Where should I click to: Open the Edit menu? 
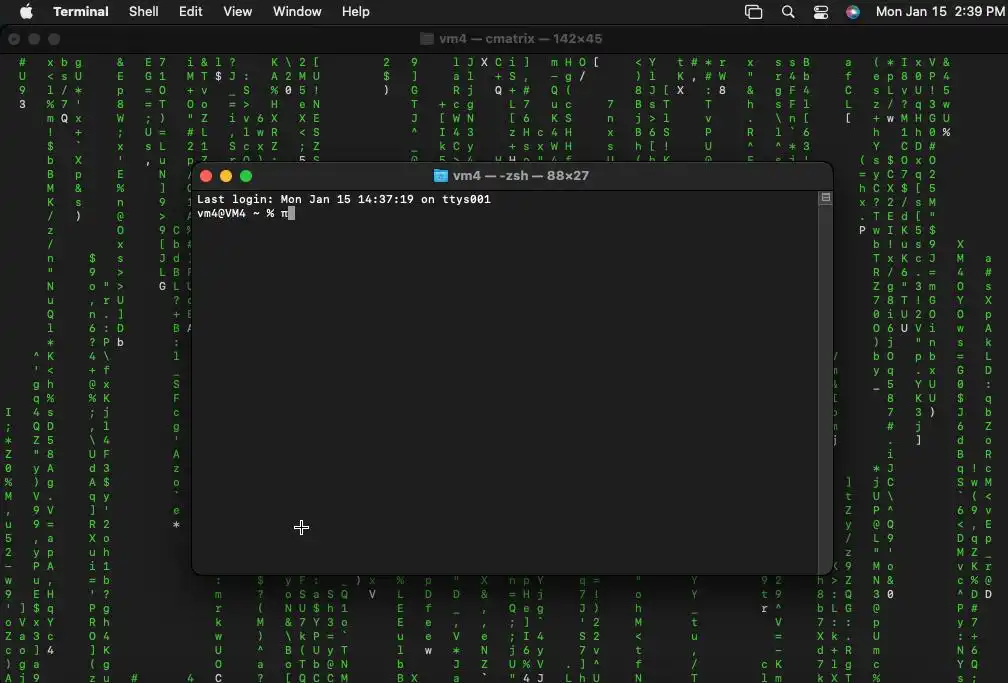click(x=190, y=12)
